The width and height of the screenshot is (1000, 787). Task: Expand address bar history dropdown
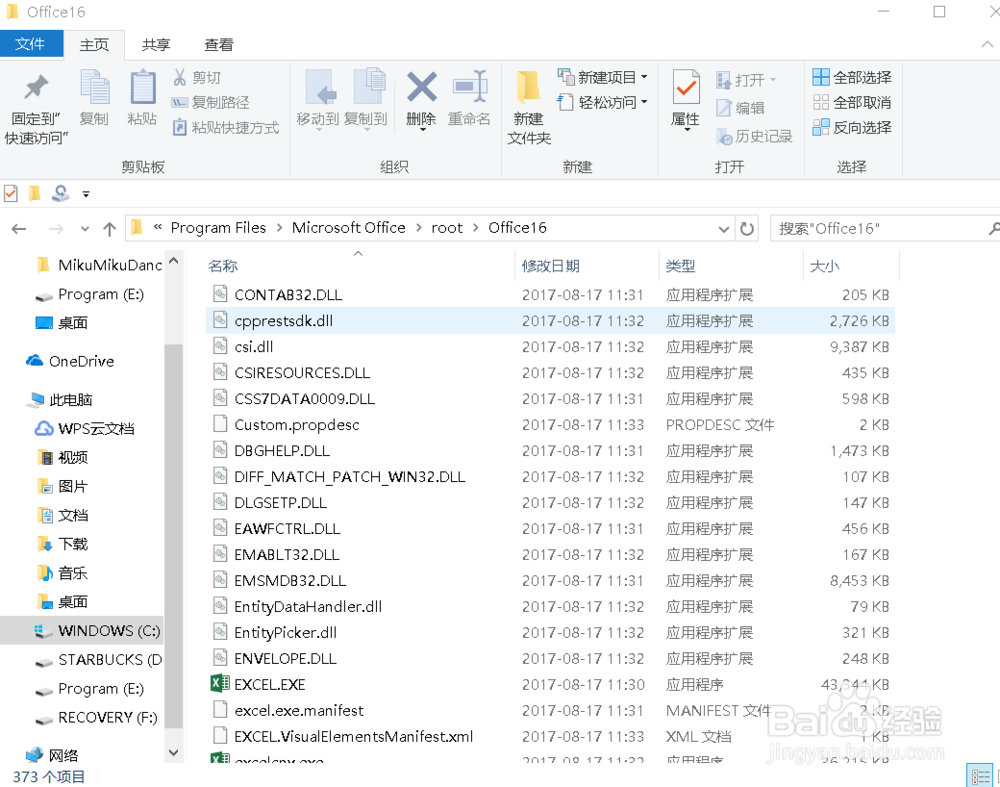coord(723,229)
